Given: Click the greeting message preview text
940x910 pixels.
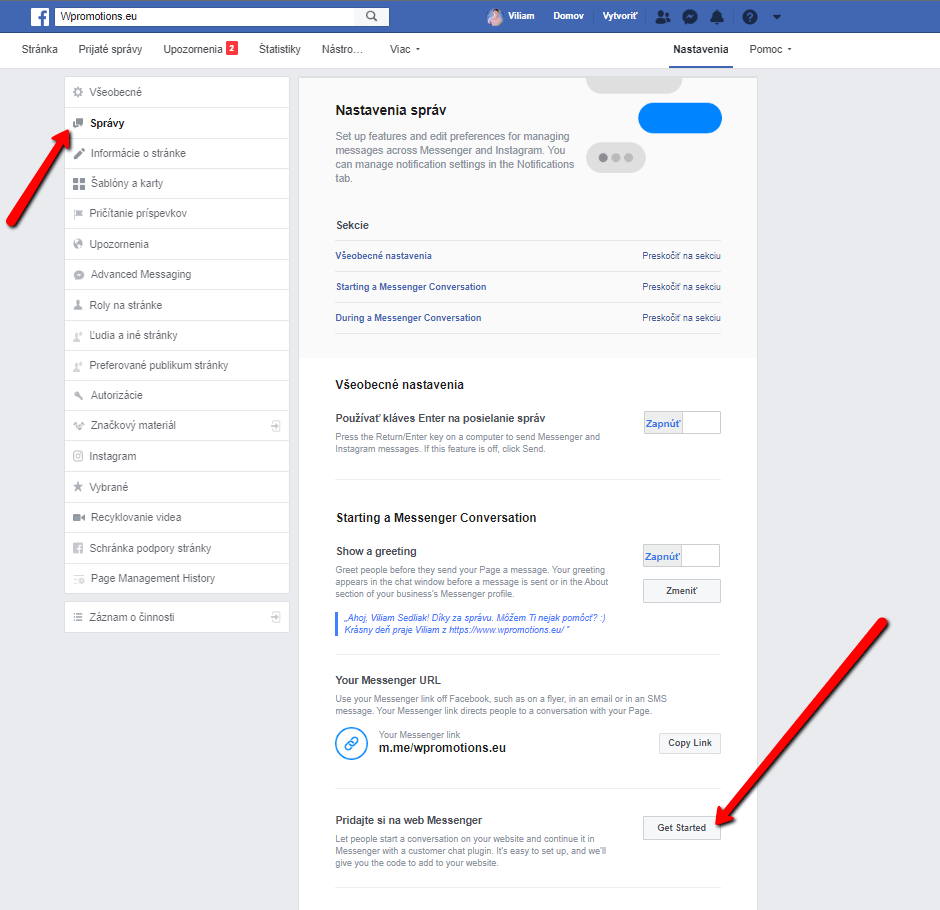Looking at the screenshot, I should 475,624.
